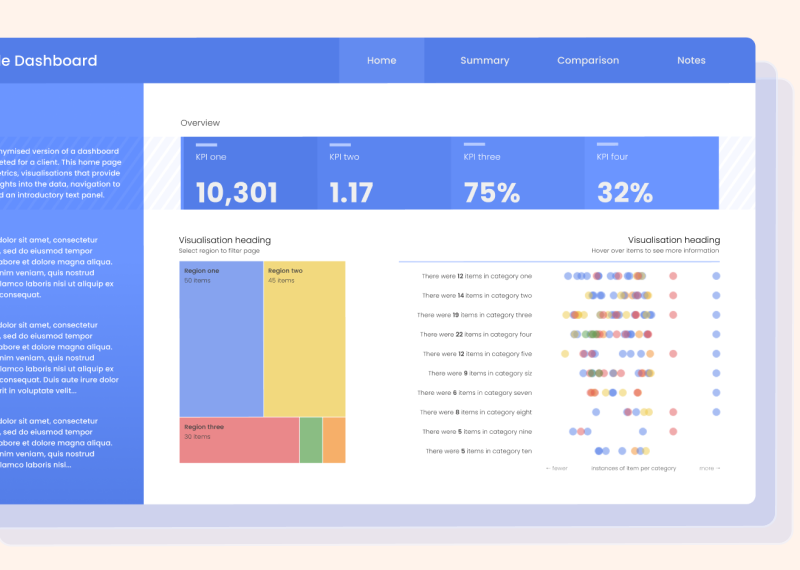Filter page by Region one treemap block
The image size is (800, 570).
[x=221, y=339]
